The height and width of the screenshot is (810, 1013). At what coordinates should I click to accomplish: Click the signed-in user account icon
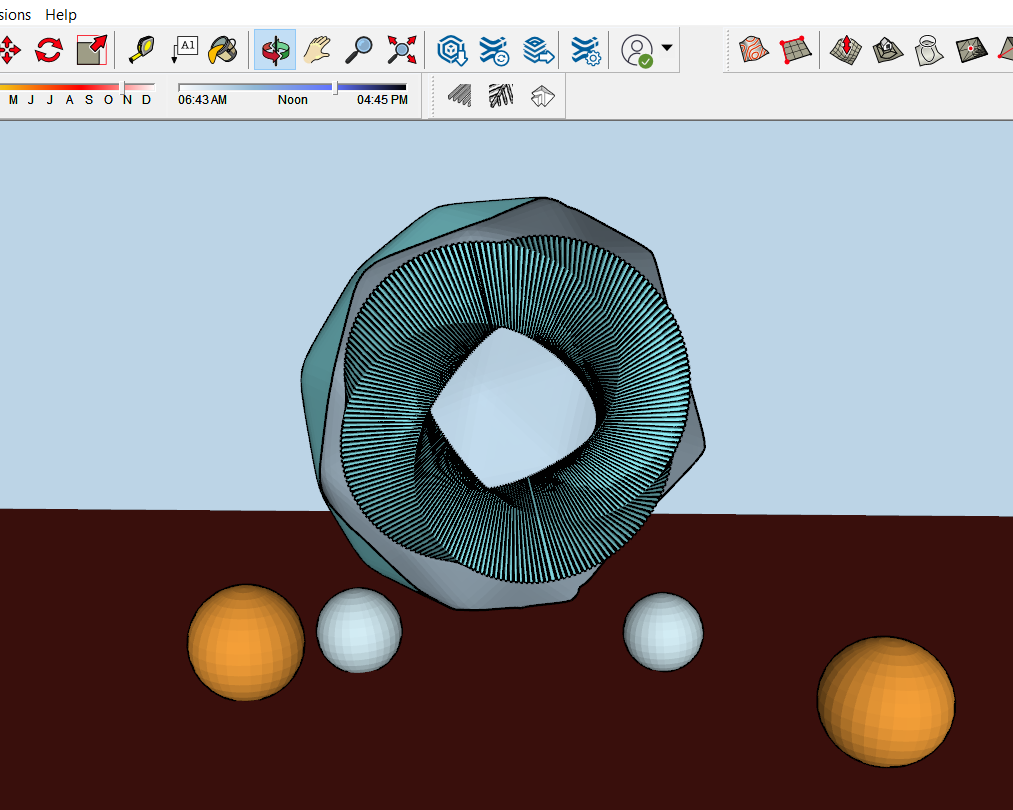click(x=637, y=49)
